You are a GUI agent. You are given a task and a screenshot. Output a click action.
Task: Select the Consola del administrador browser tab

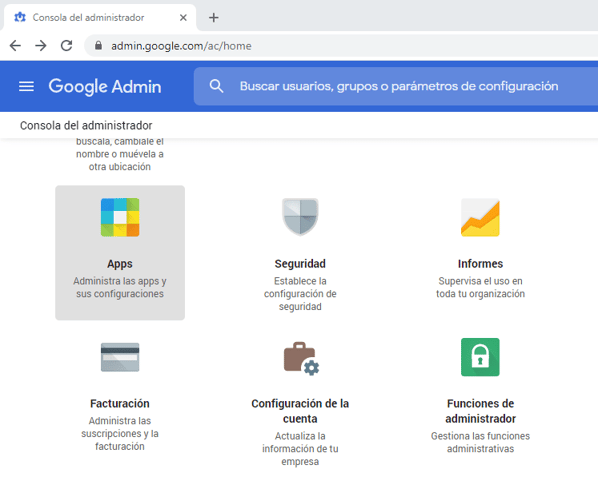(x=100, y=18)
